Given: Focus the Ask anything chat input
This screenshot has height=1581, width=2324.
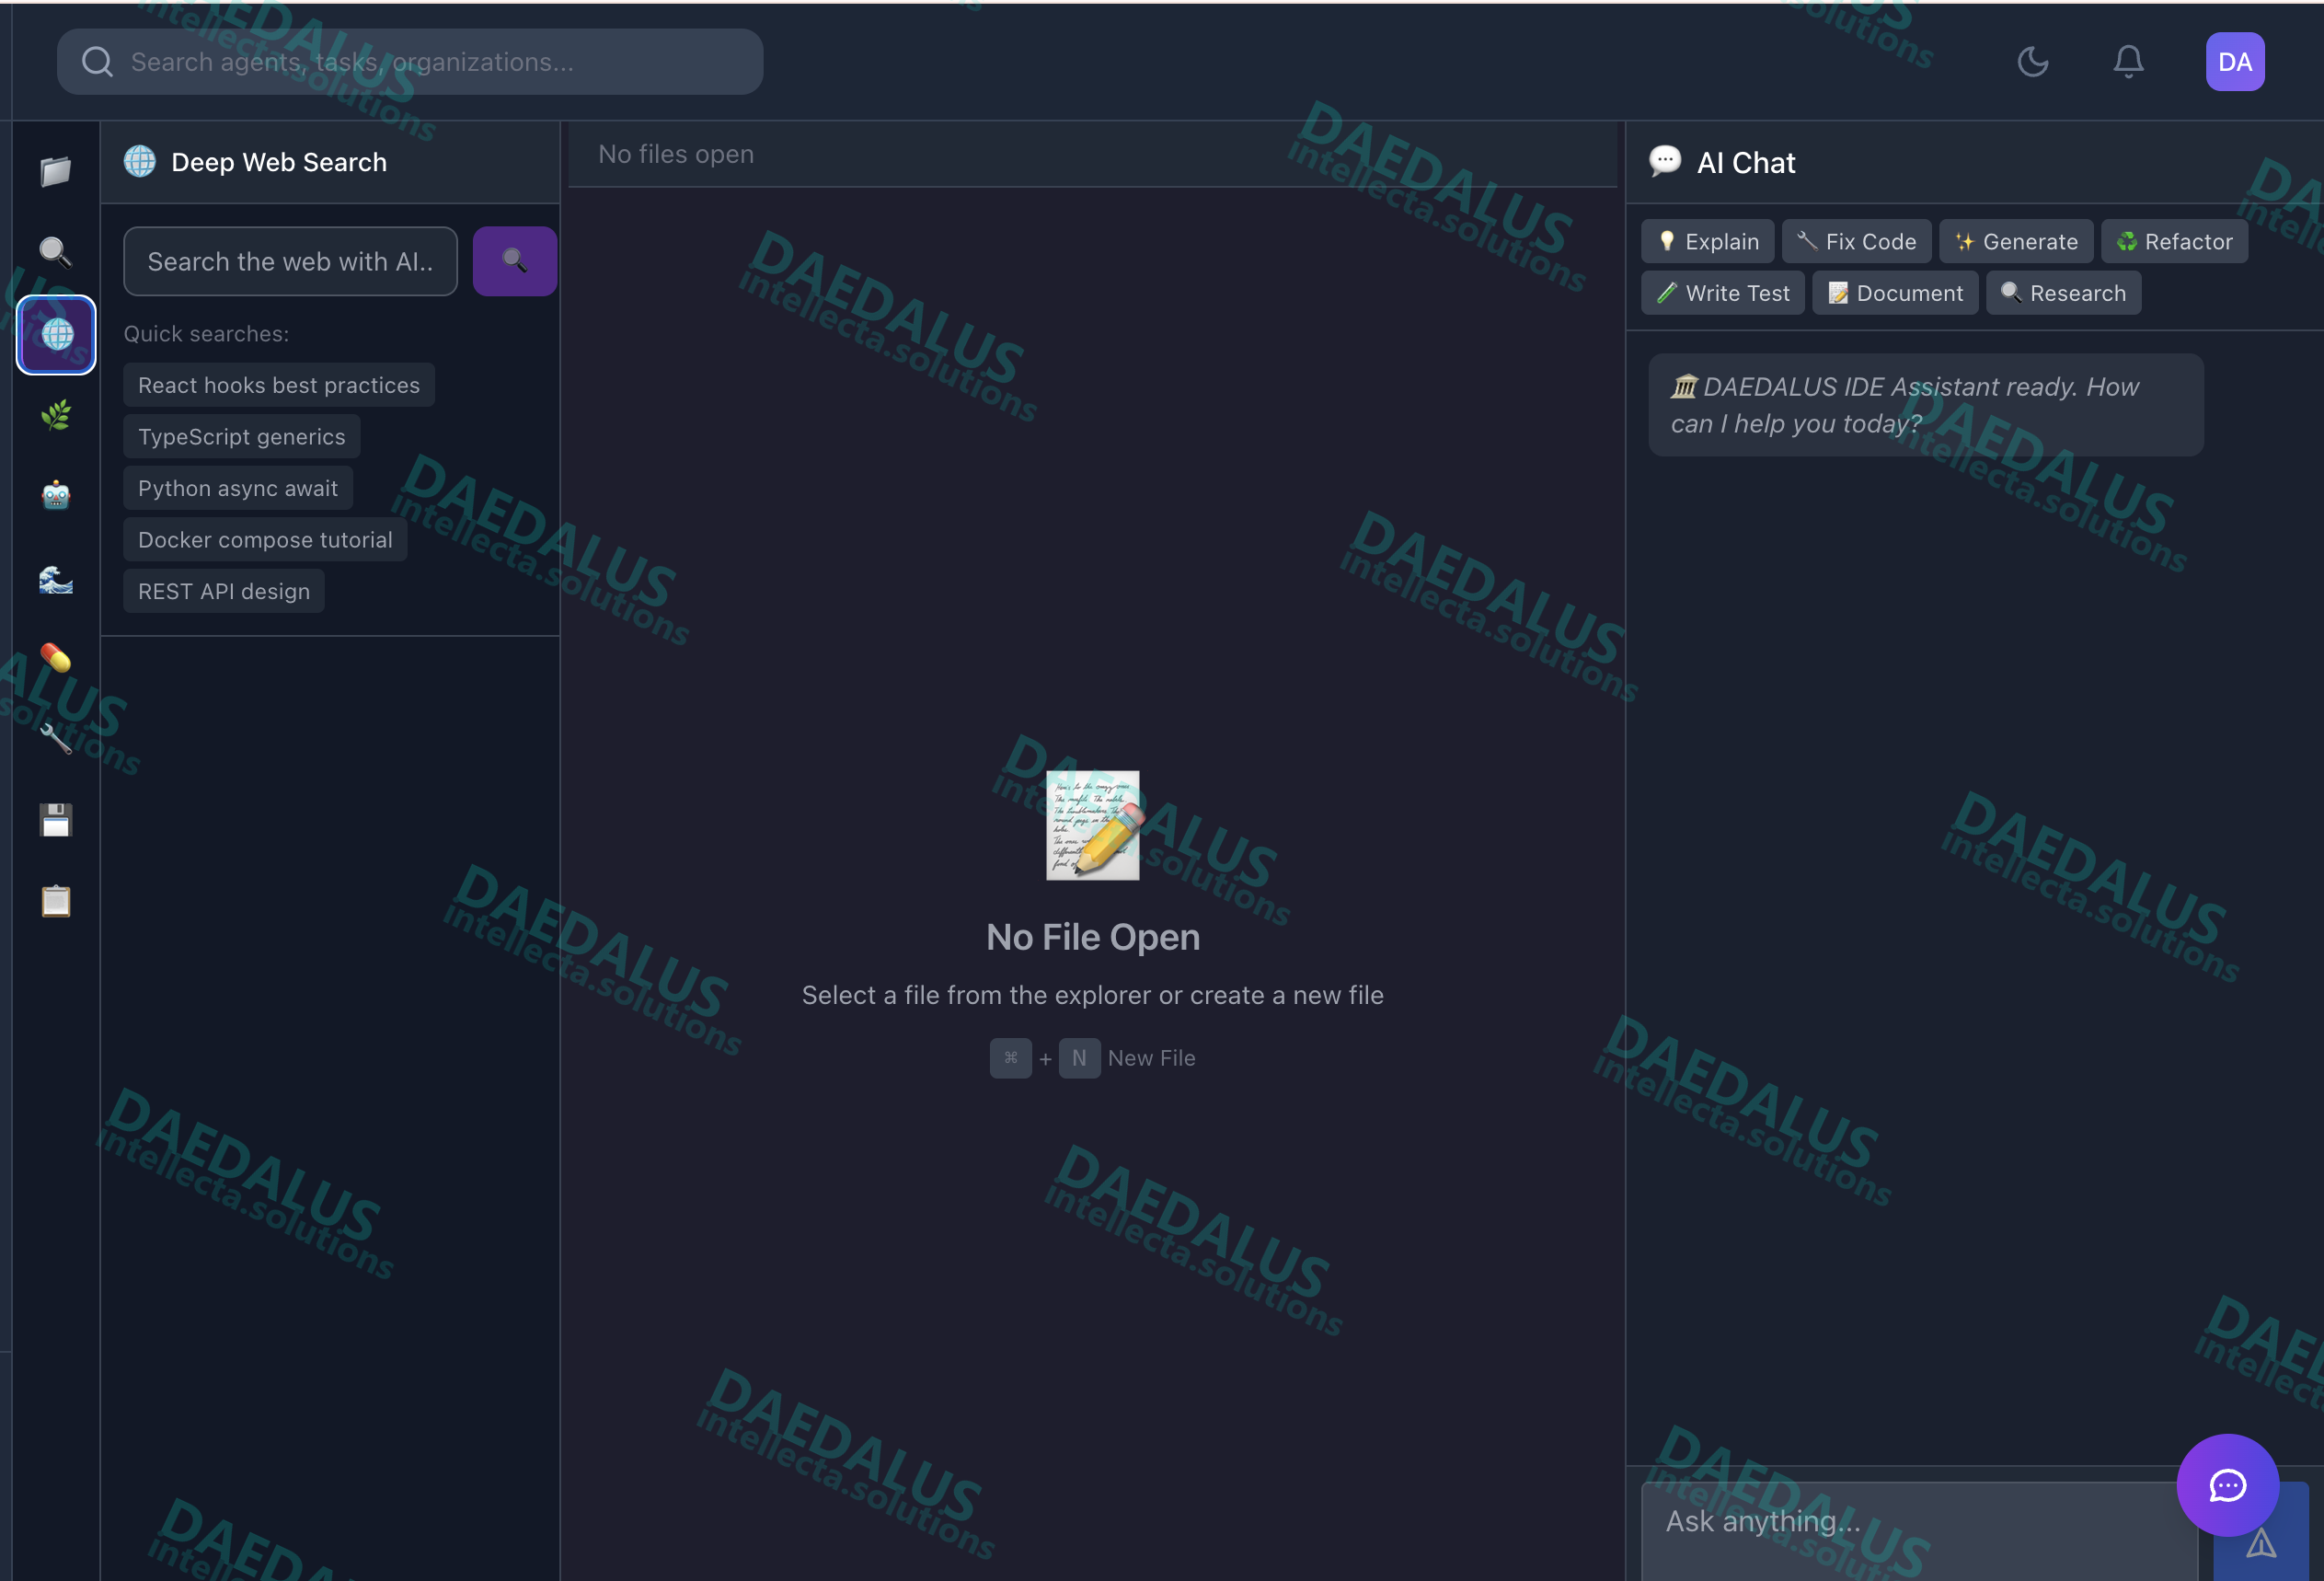Looking at the screenshot, I should [x=1919, y=1532].
